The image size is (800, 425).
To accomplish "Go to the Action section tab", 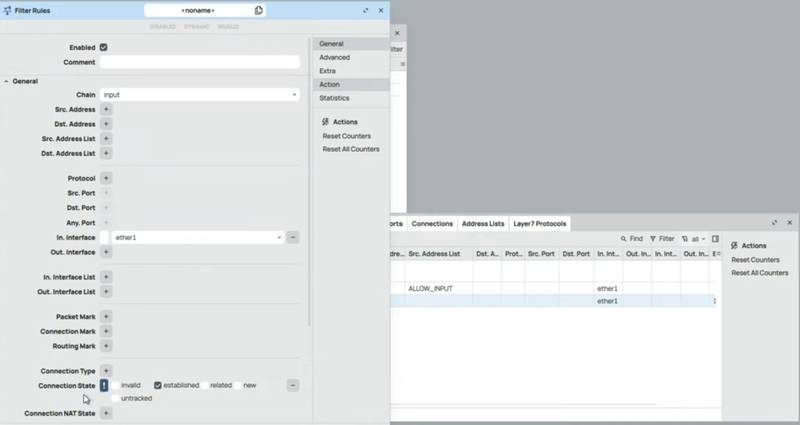I will click(351, 84).
